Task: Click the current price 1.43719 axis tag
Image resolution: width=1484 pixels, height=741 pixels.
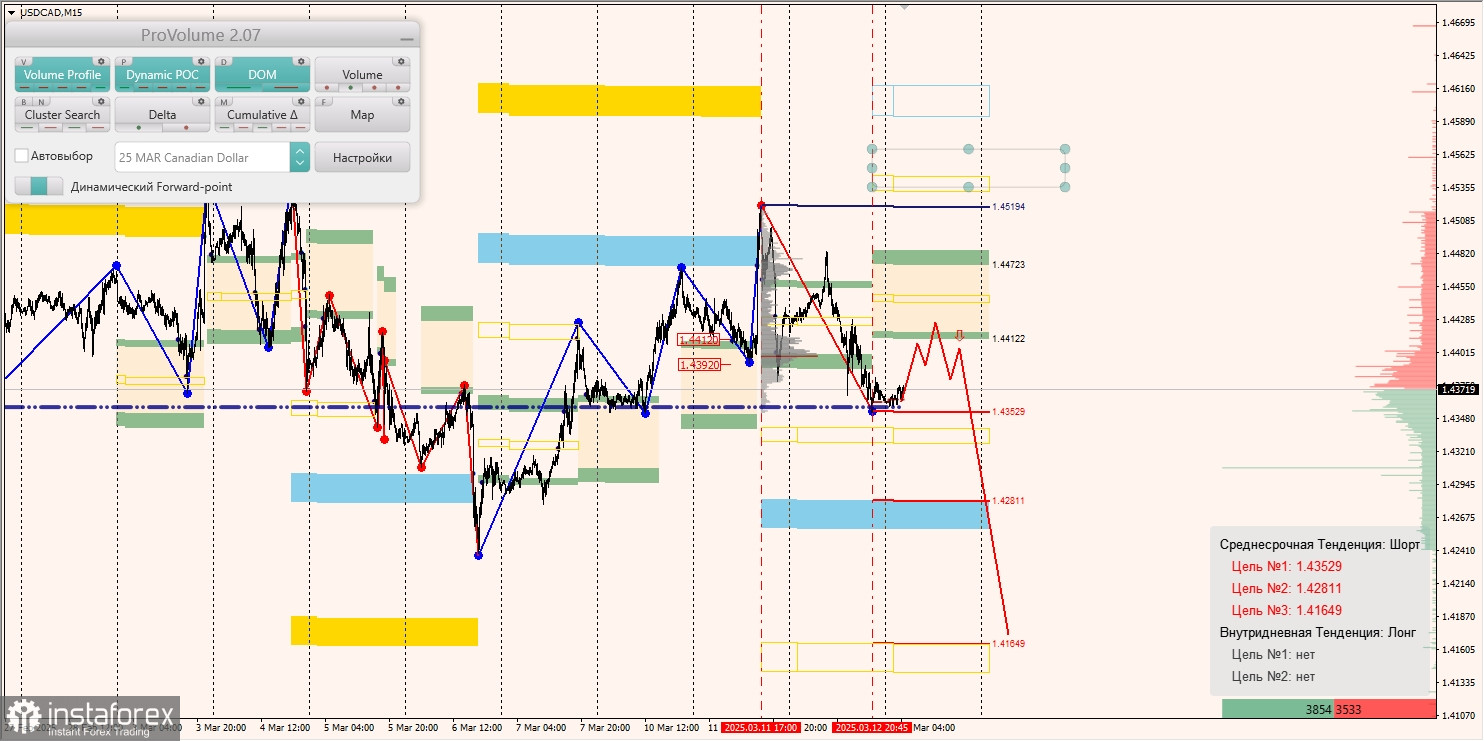Action: click(x=1458, y=389)
